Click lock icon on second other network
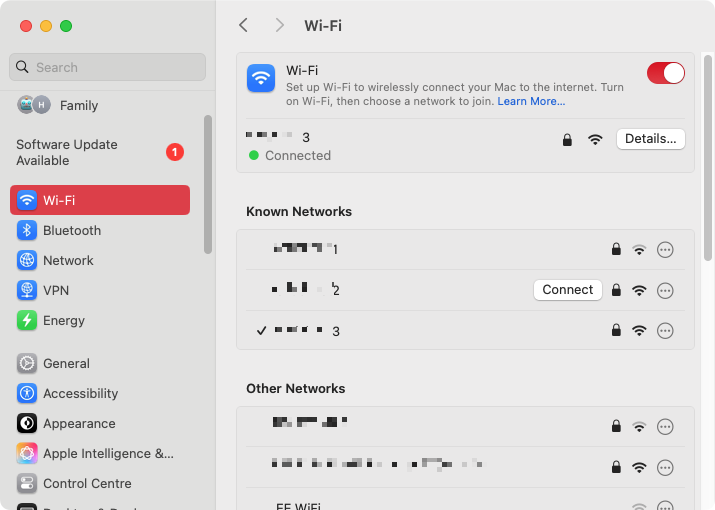Image resolution: width=715 pixels, height=510 pixels. (x=616, y=467)
